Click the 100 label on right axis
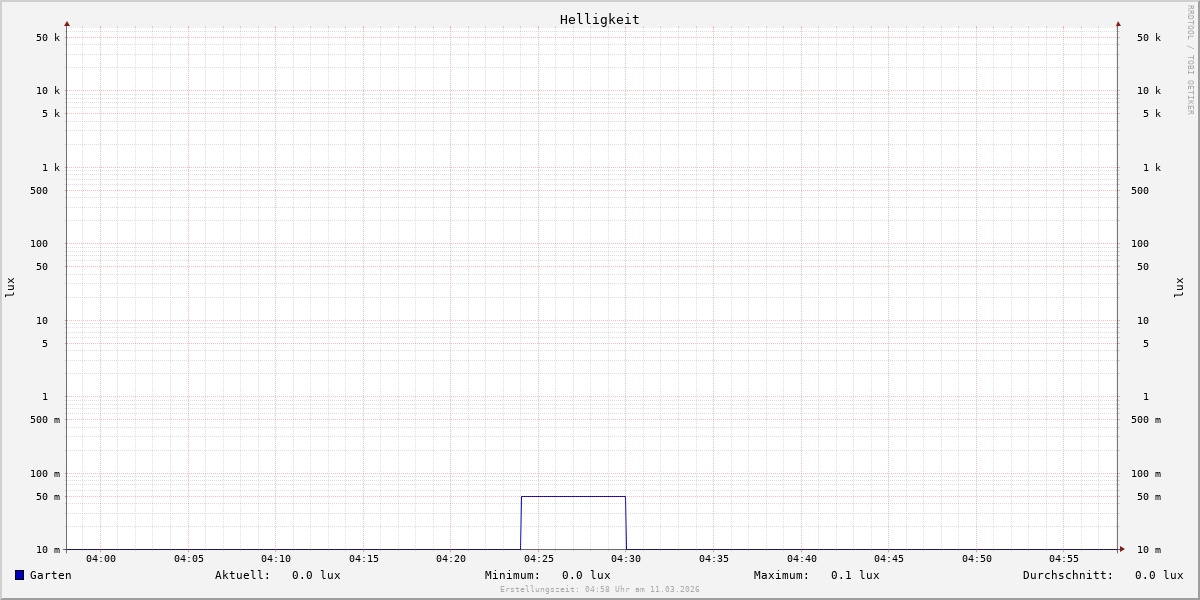Image resolution: width=1200 pixels, height=600 pixels. point(1140,244)
